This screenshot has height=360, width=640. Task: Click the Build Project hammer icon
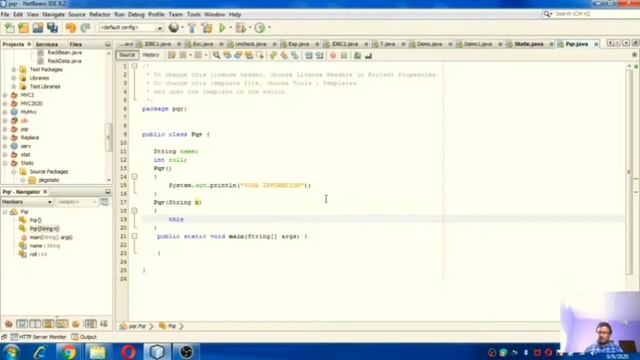pyautogui.click(x=192, y=28)
